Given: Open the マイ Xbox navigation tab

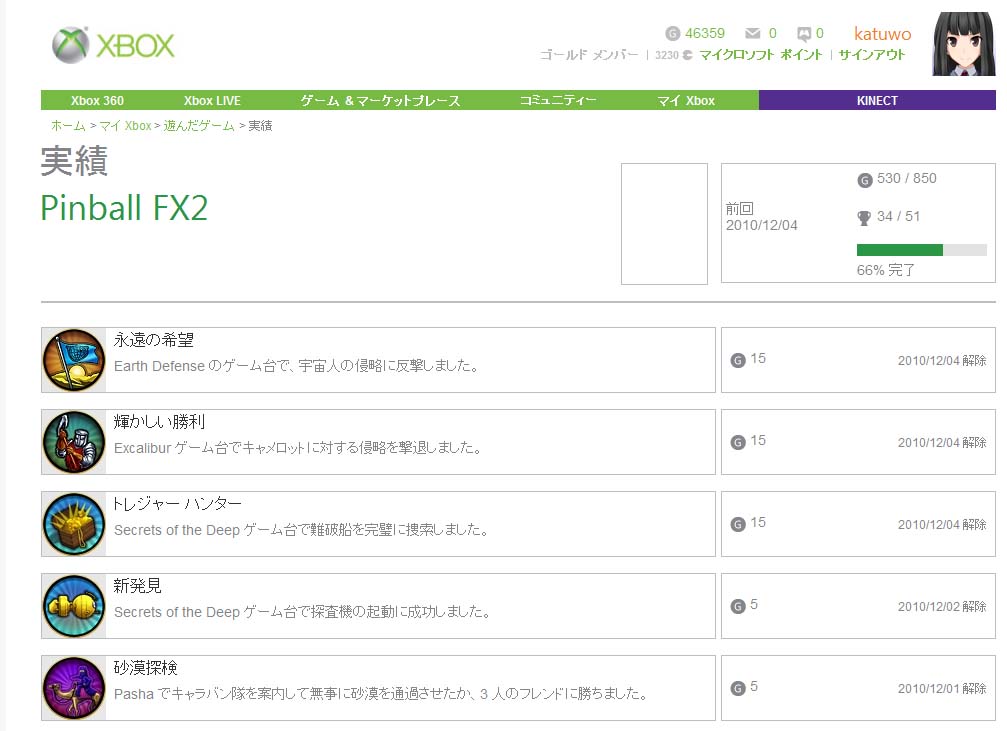Looking at the screenshot, I should pos(686,101).
